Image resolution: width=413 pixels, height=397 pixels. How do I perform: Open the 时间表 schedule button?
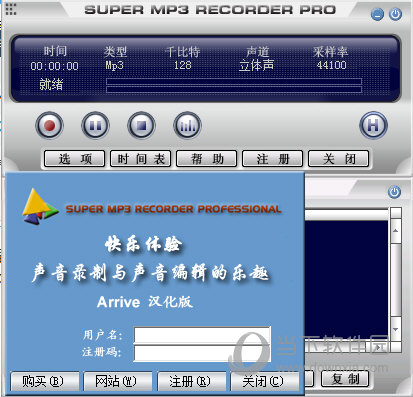coord(141,159)
